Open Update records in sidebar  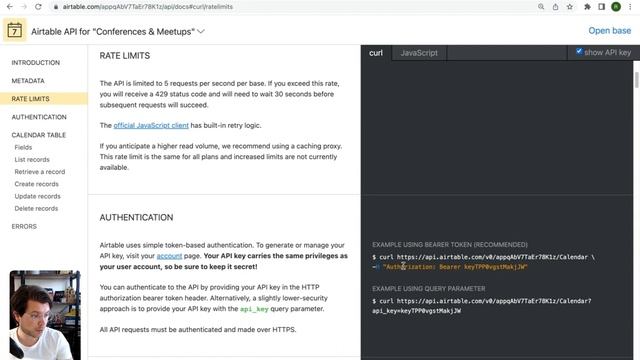(x=37, y=196)
